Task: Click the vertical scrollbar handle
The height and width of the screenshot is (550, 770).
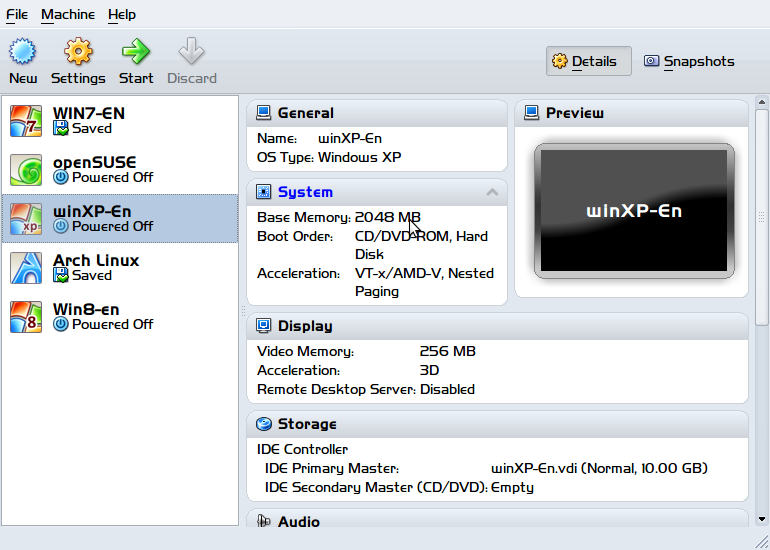Action: tap(762, 217)
